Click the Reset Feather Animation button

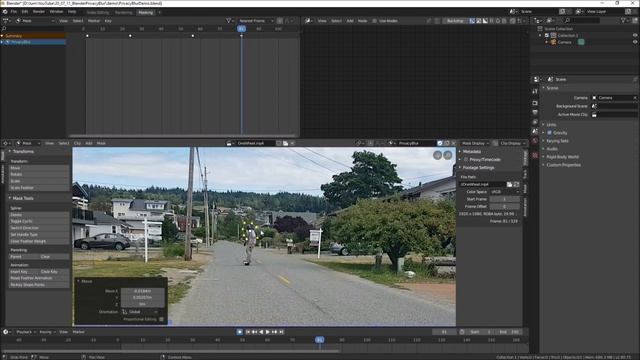click(x=39, y=278)
